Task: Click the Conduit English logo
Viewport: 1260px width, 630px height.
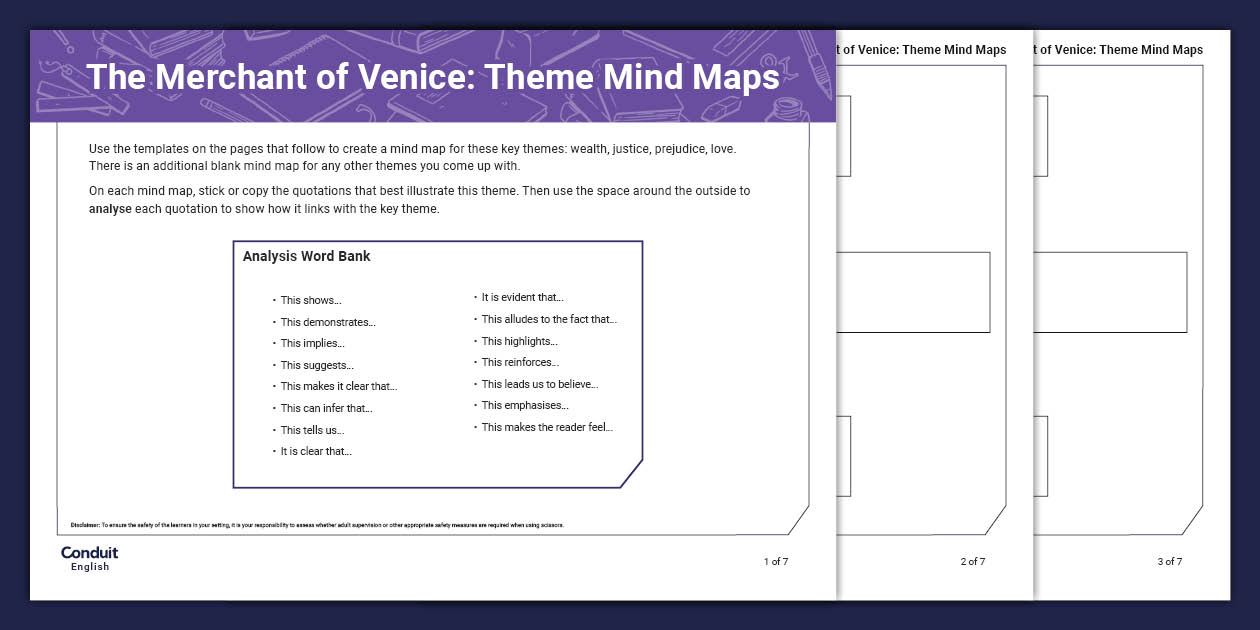Action: tap(88, 558)
